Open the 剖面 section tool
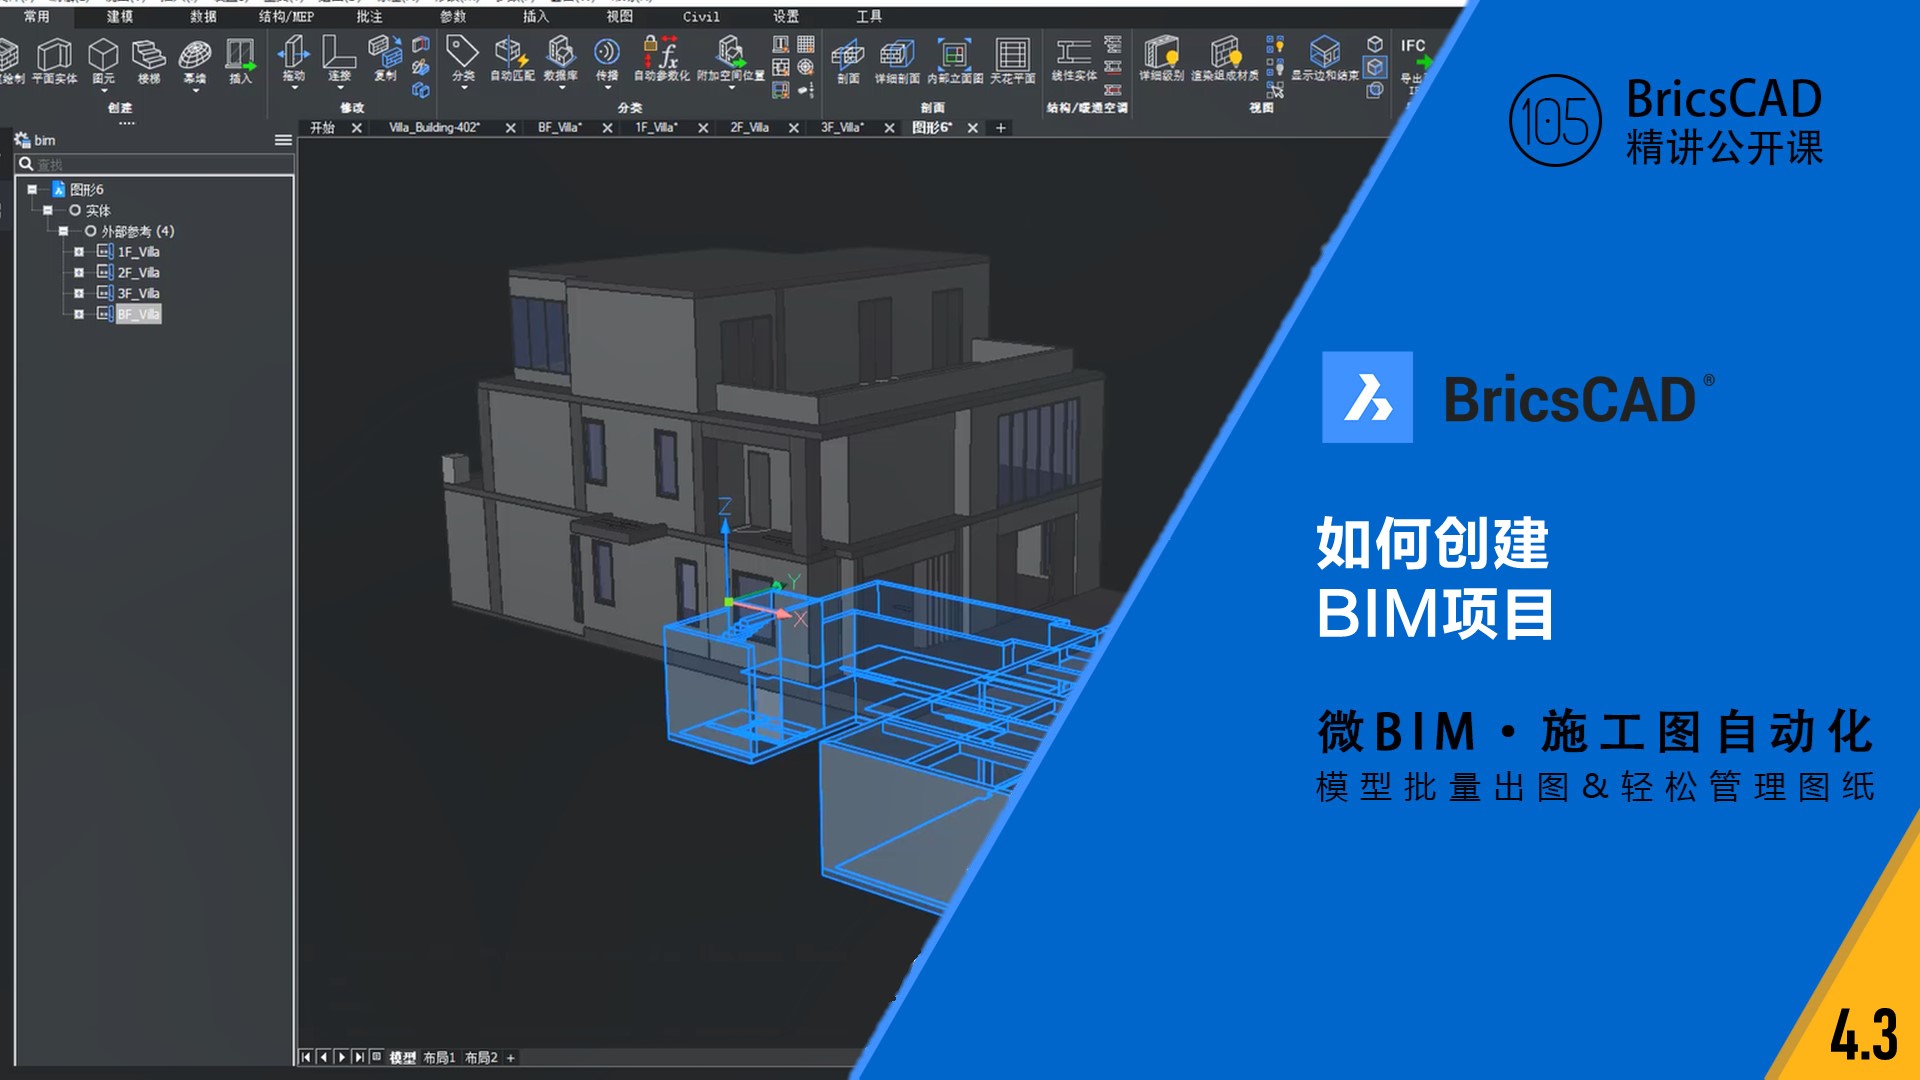Image resolution: width=1920 pixels, height=1080 pixels. (848, 55)
